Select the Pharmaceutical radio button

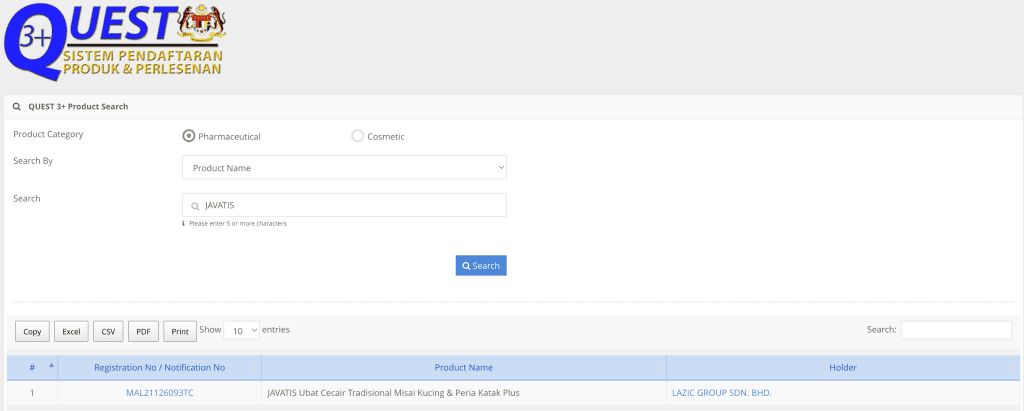(188, 136)
